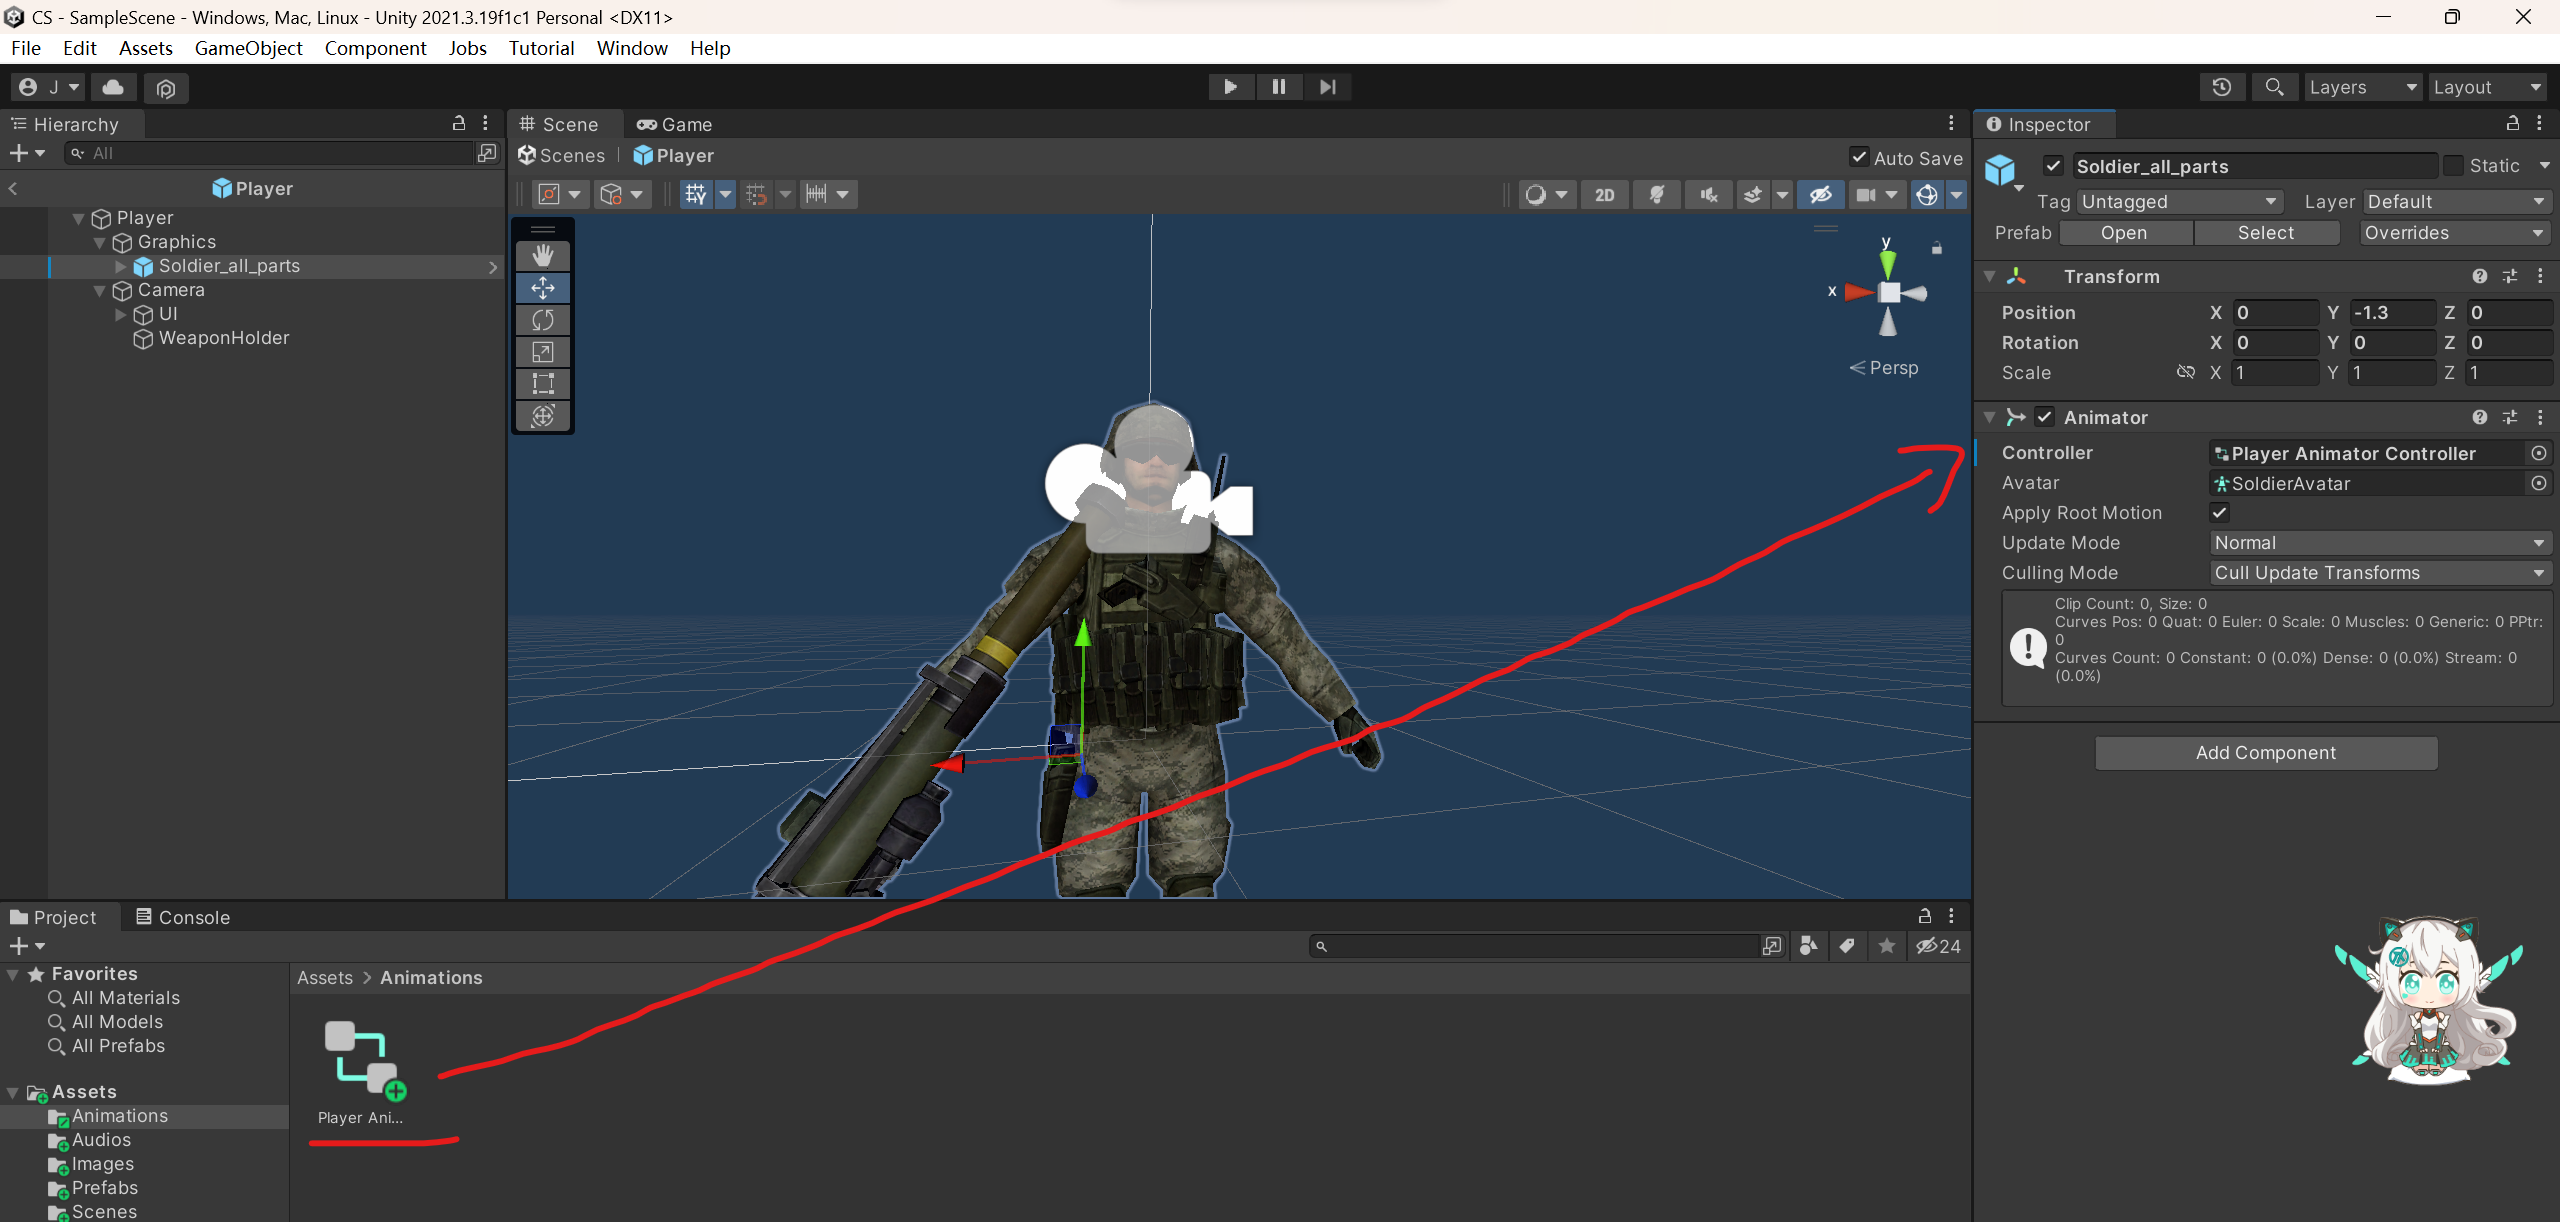Click the Play button
The image size is (2560, 1222).
1230,87
